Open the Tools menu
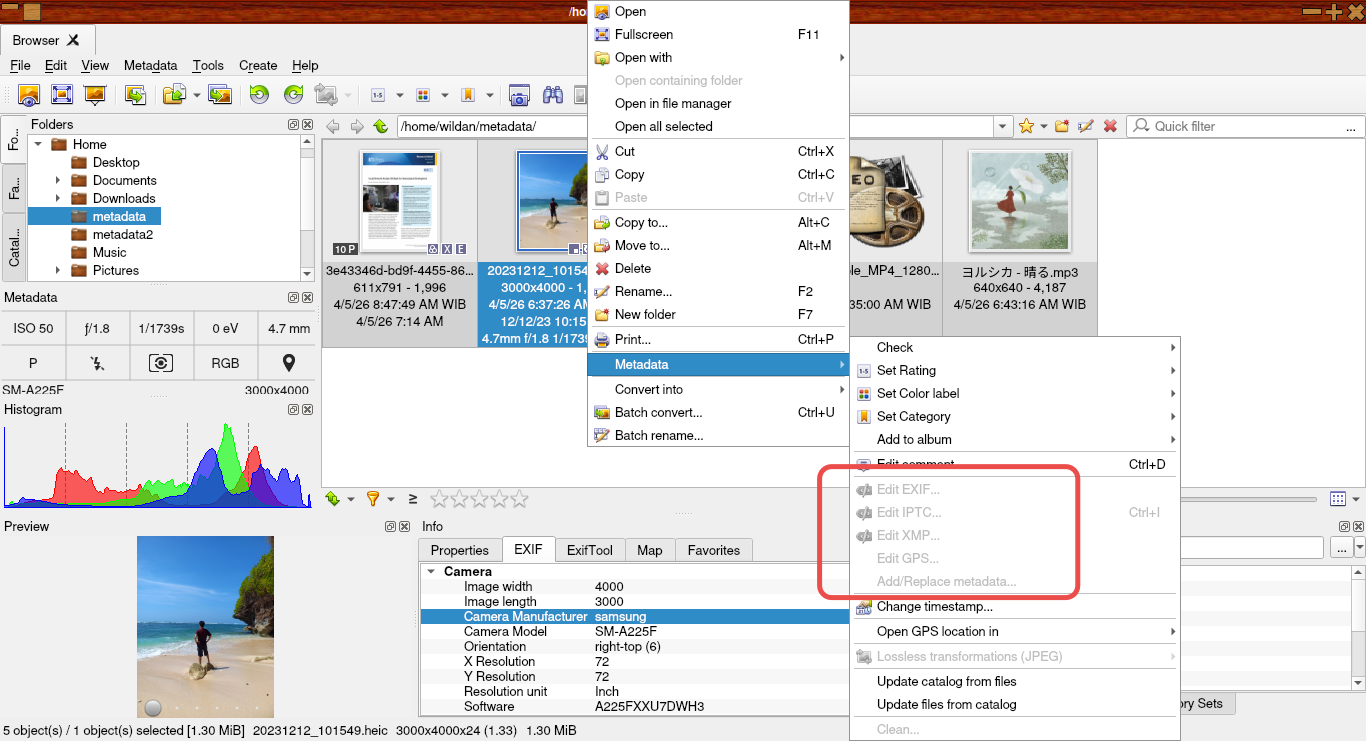 coord(208,66)
